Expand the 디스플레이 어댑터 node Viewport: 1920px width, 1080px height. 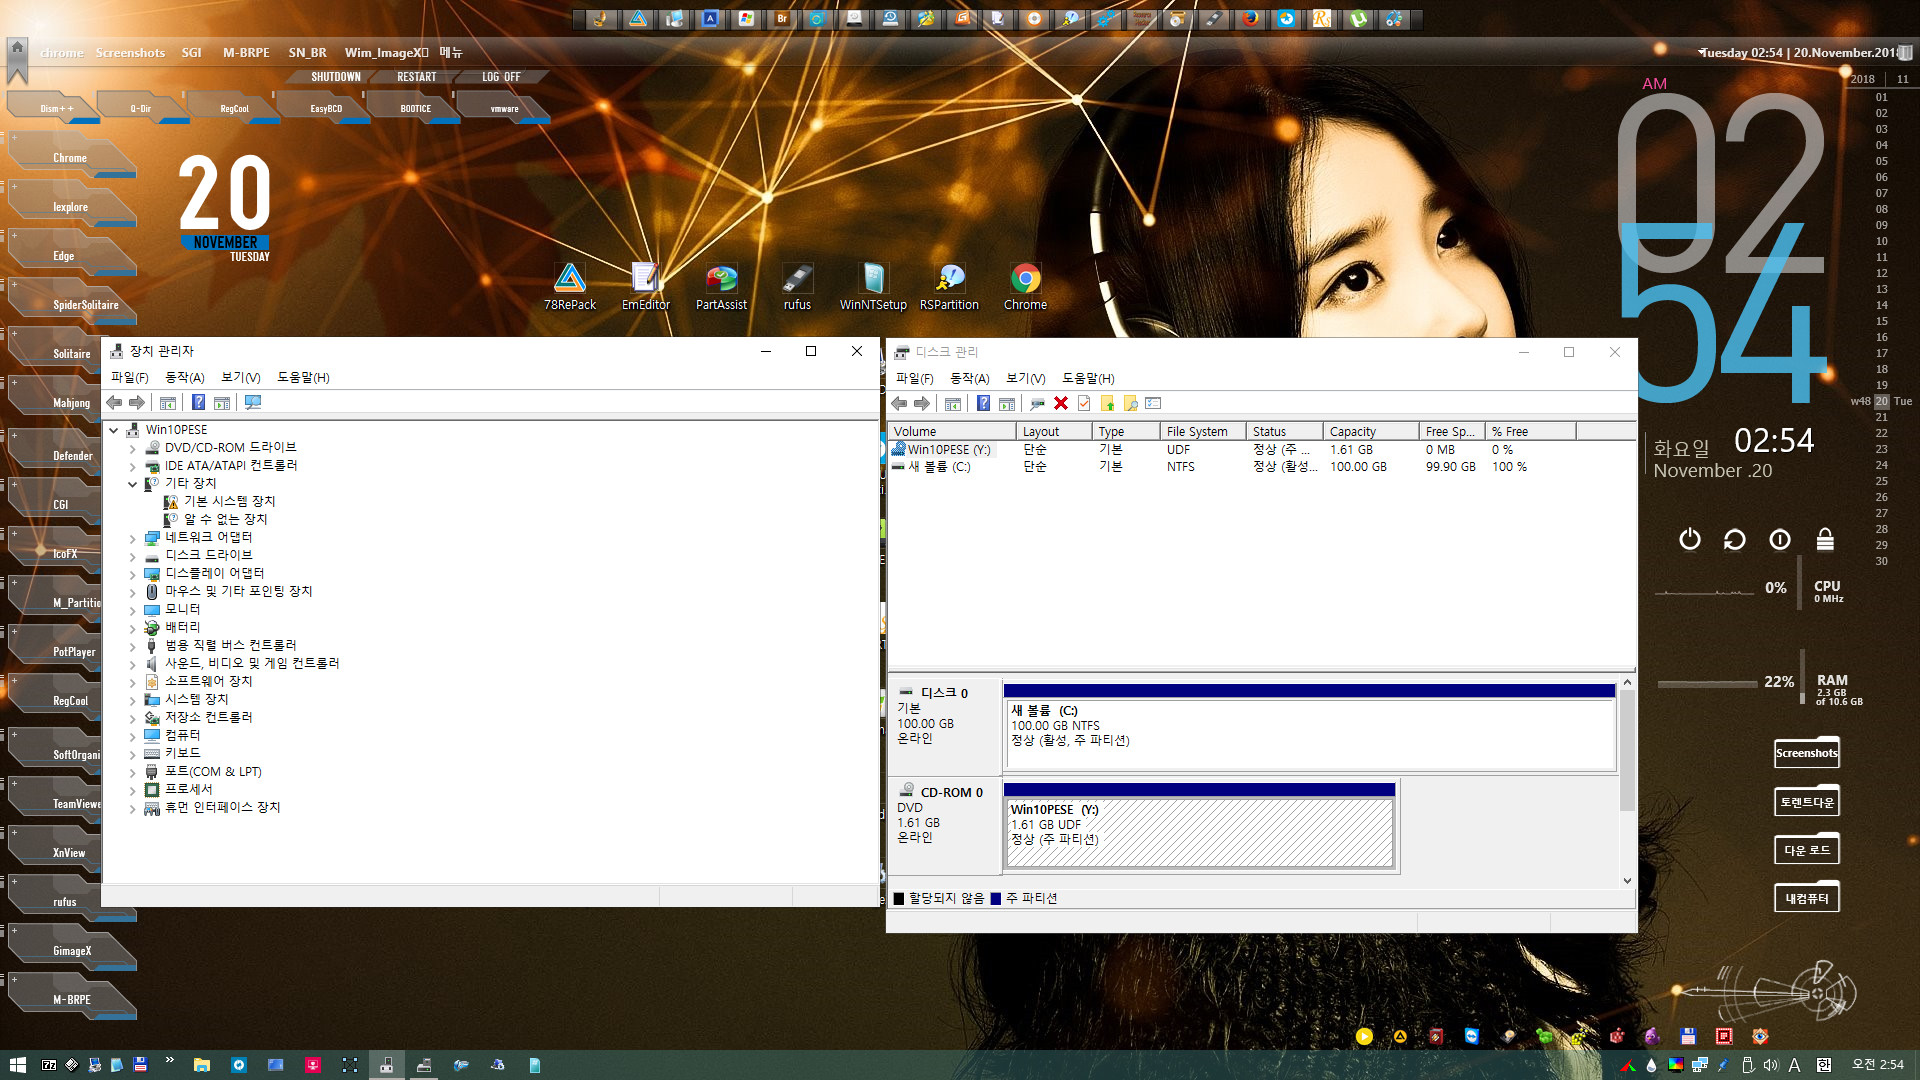point(132,574)
